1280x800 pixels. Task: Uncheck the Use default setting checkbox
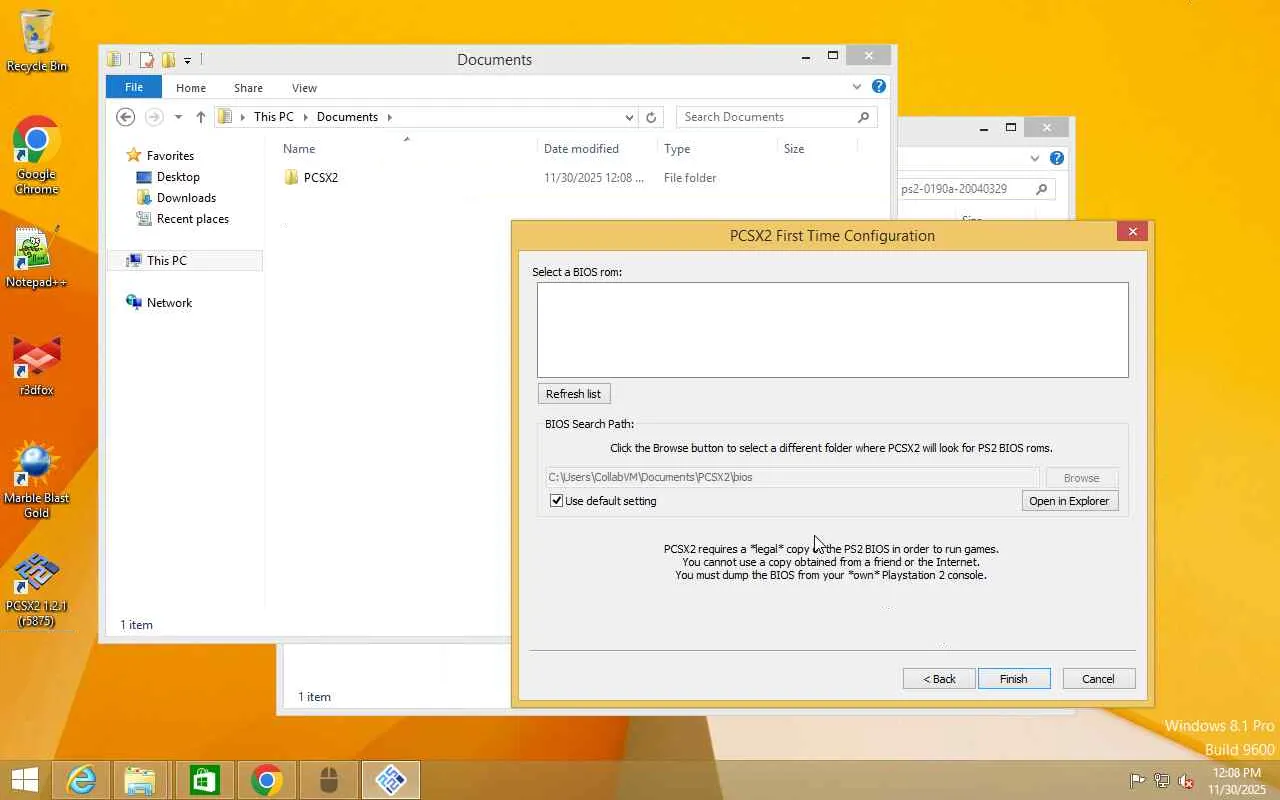(557, 501)
